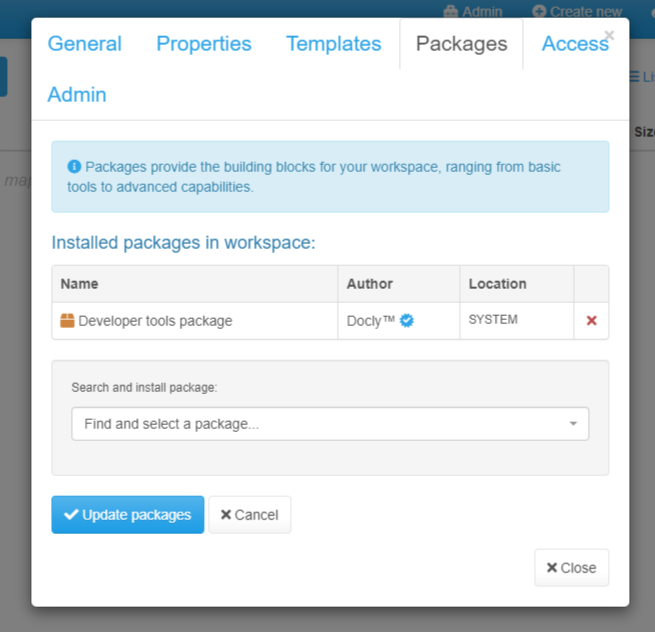Select the active Packages tab

click(x=461, y=44)
